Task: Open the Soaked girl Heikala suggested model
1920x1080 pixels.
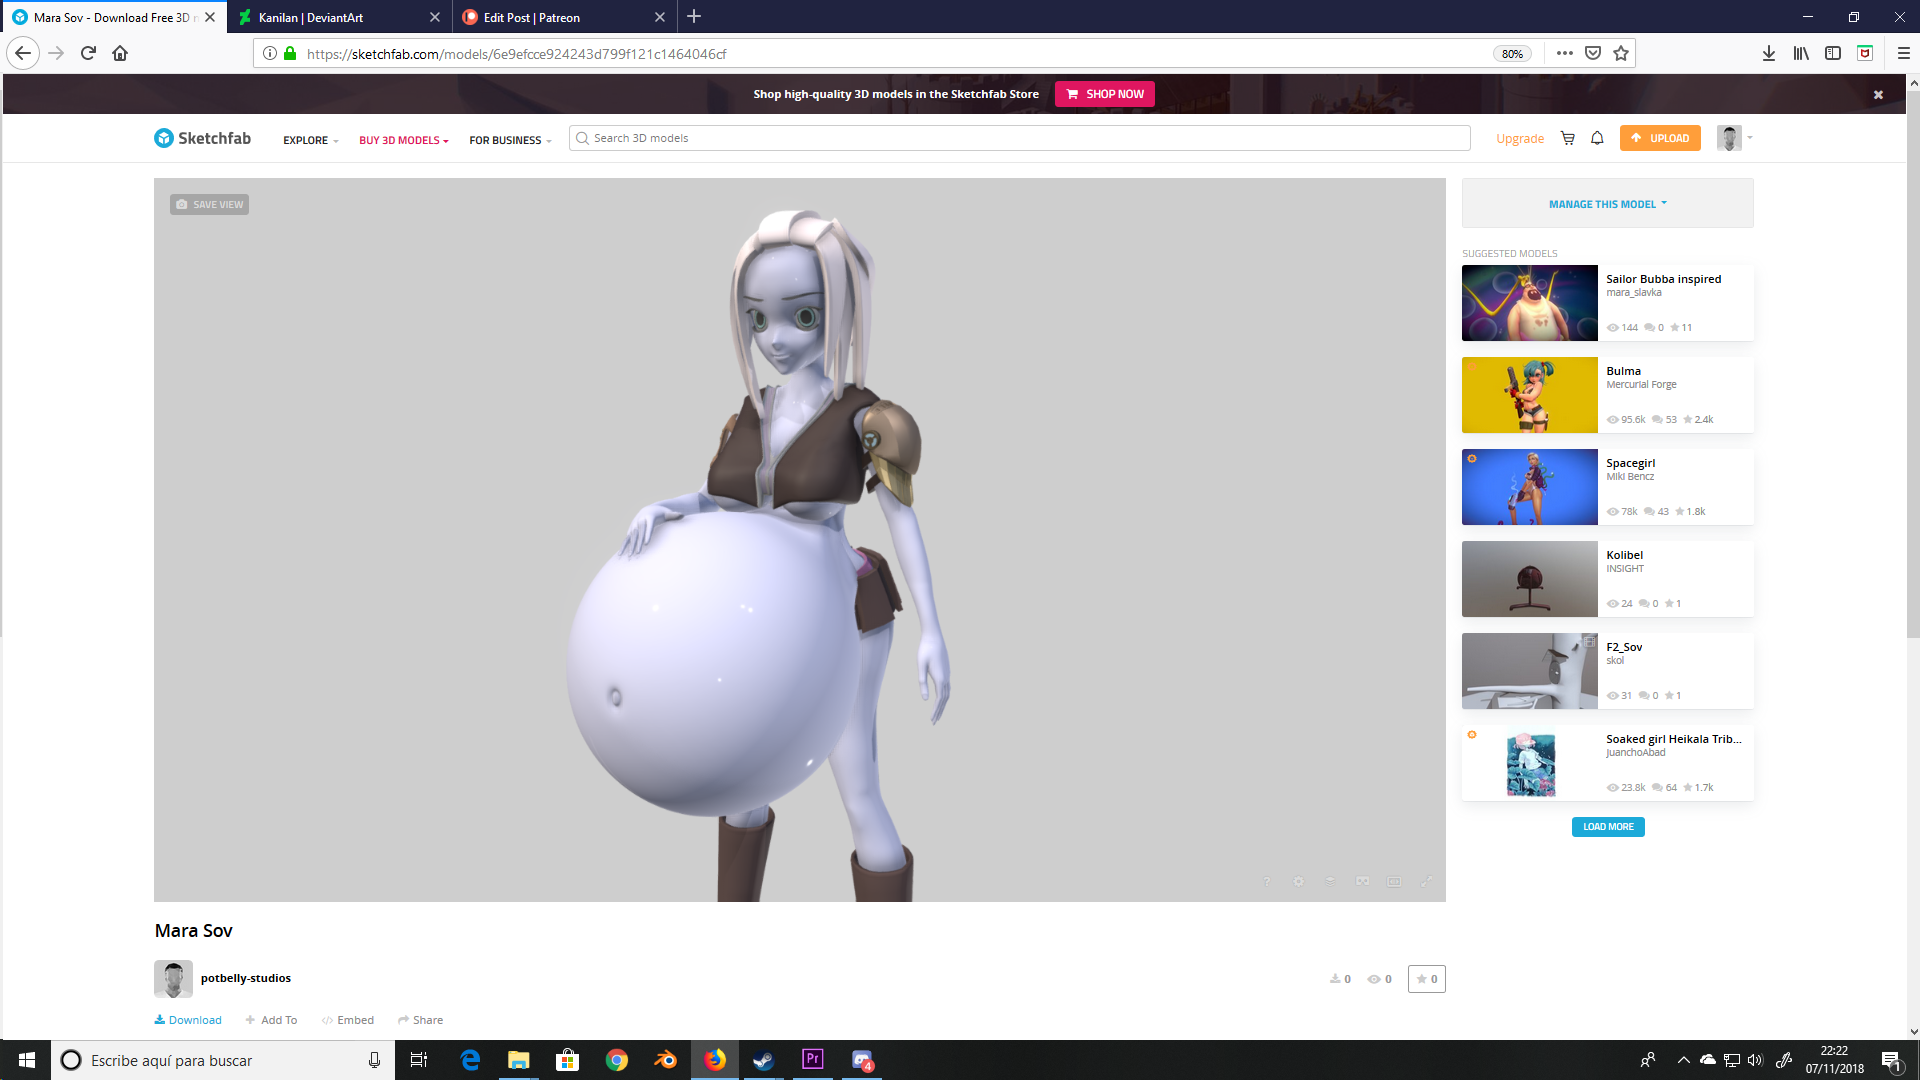Action: tap(1607, 763)
